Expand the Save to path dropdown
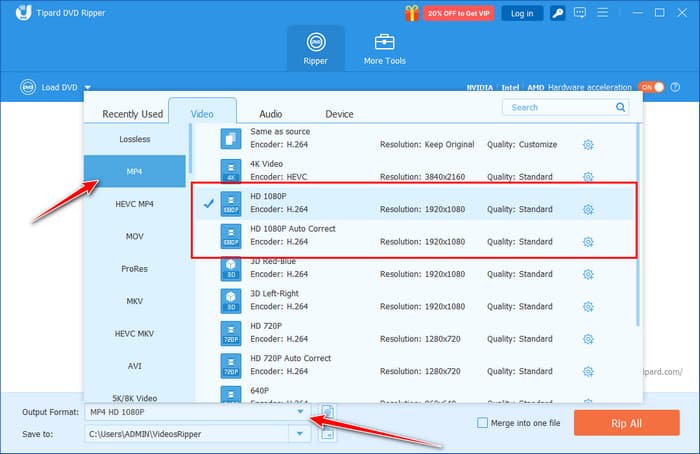This screenshot has width=700, height=454. [299, 433]
